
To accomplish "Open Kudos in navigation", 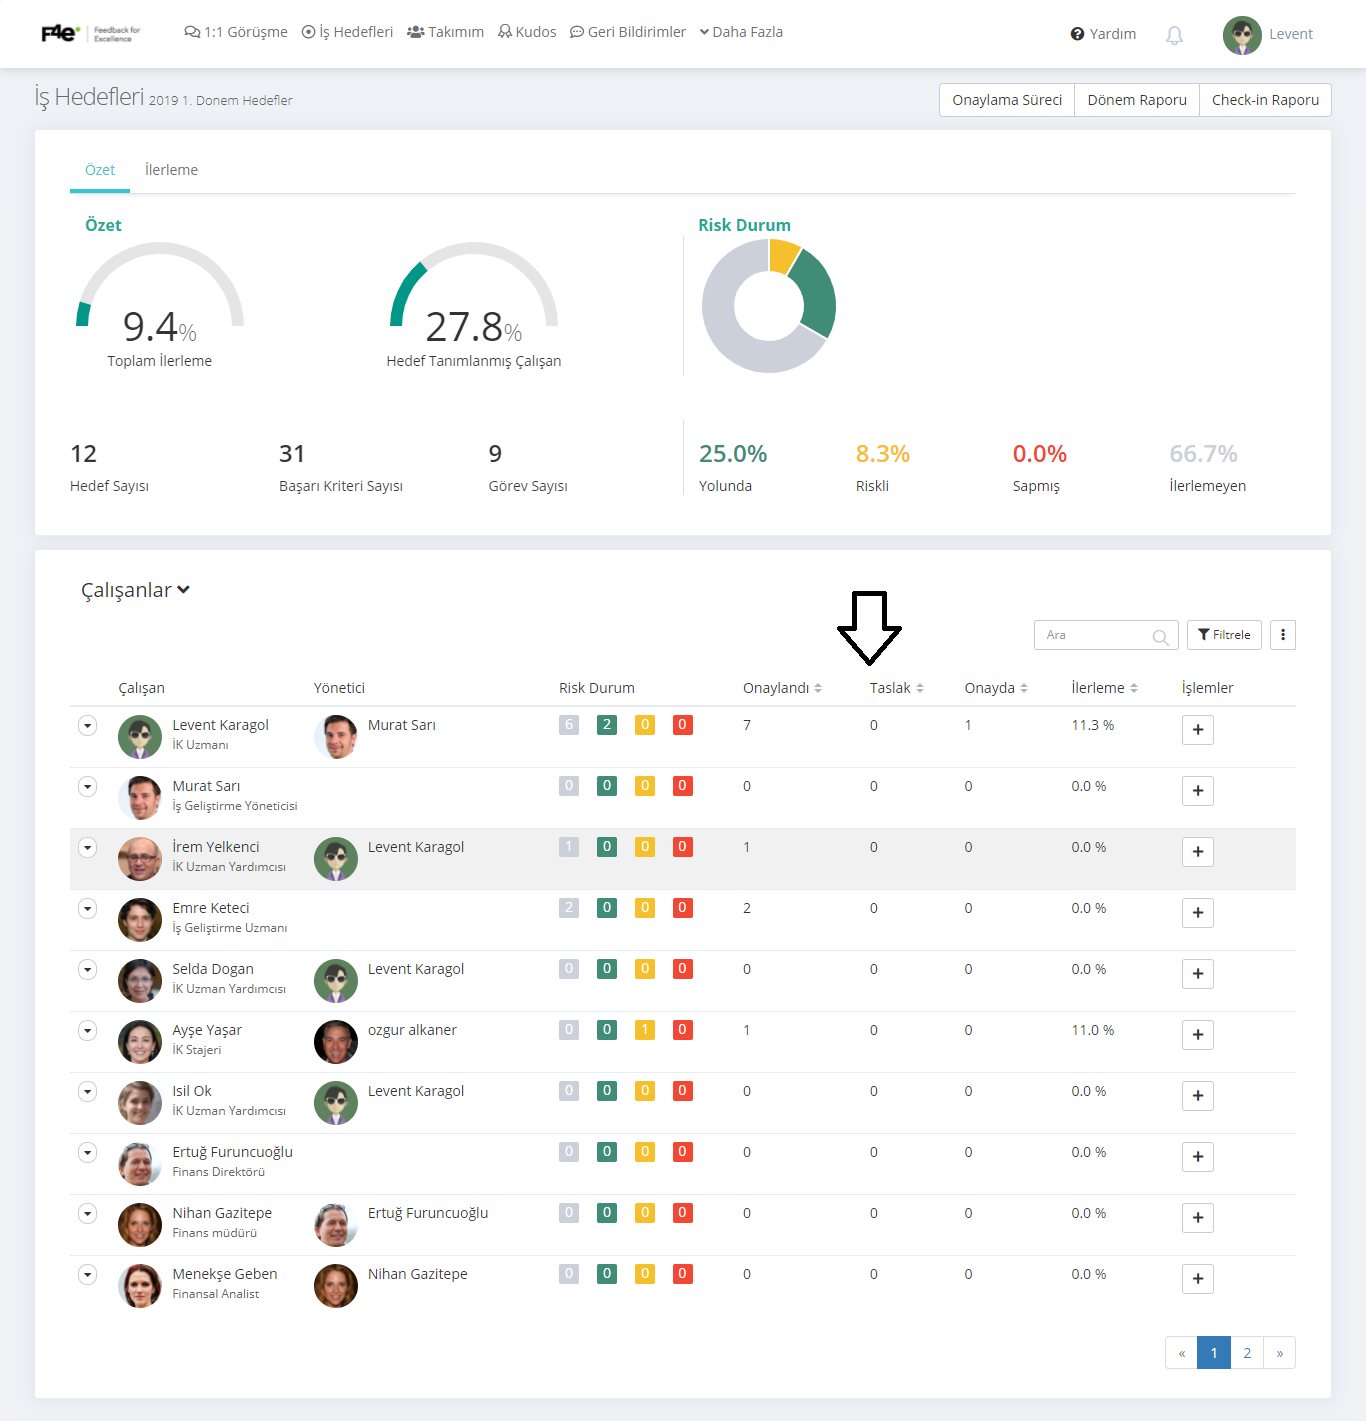I will tap(527, 32).
